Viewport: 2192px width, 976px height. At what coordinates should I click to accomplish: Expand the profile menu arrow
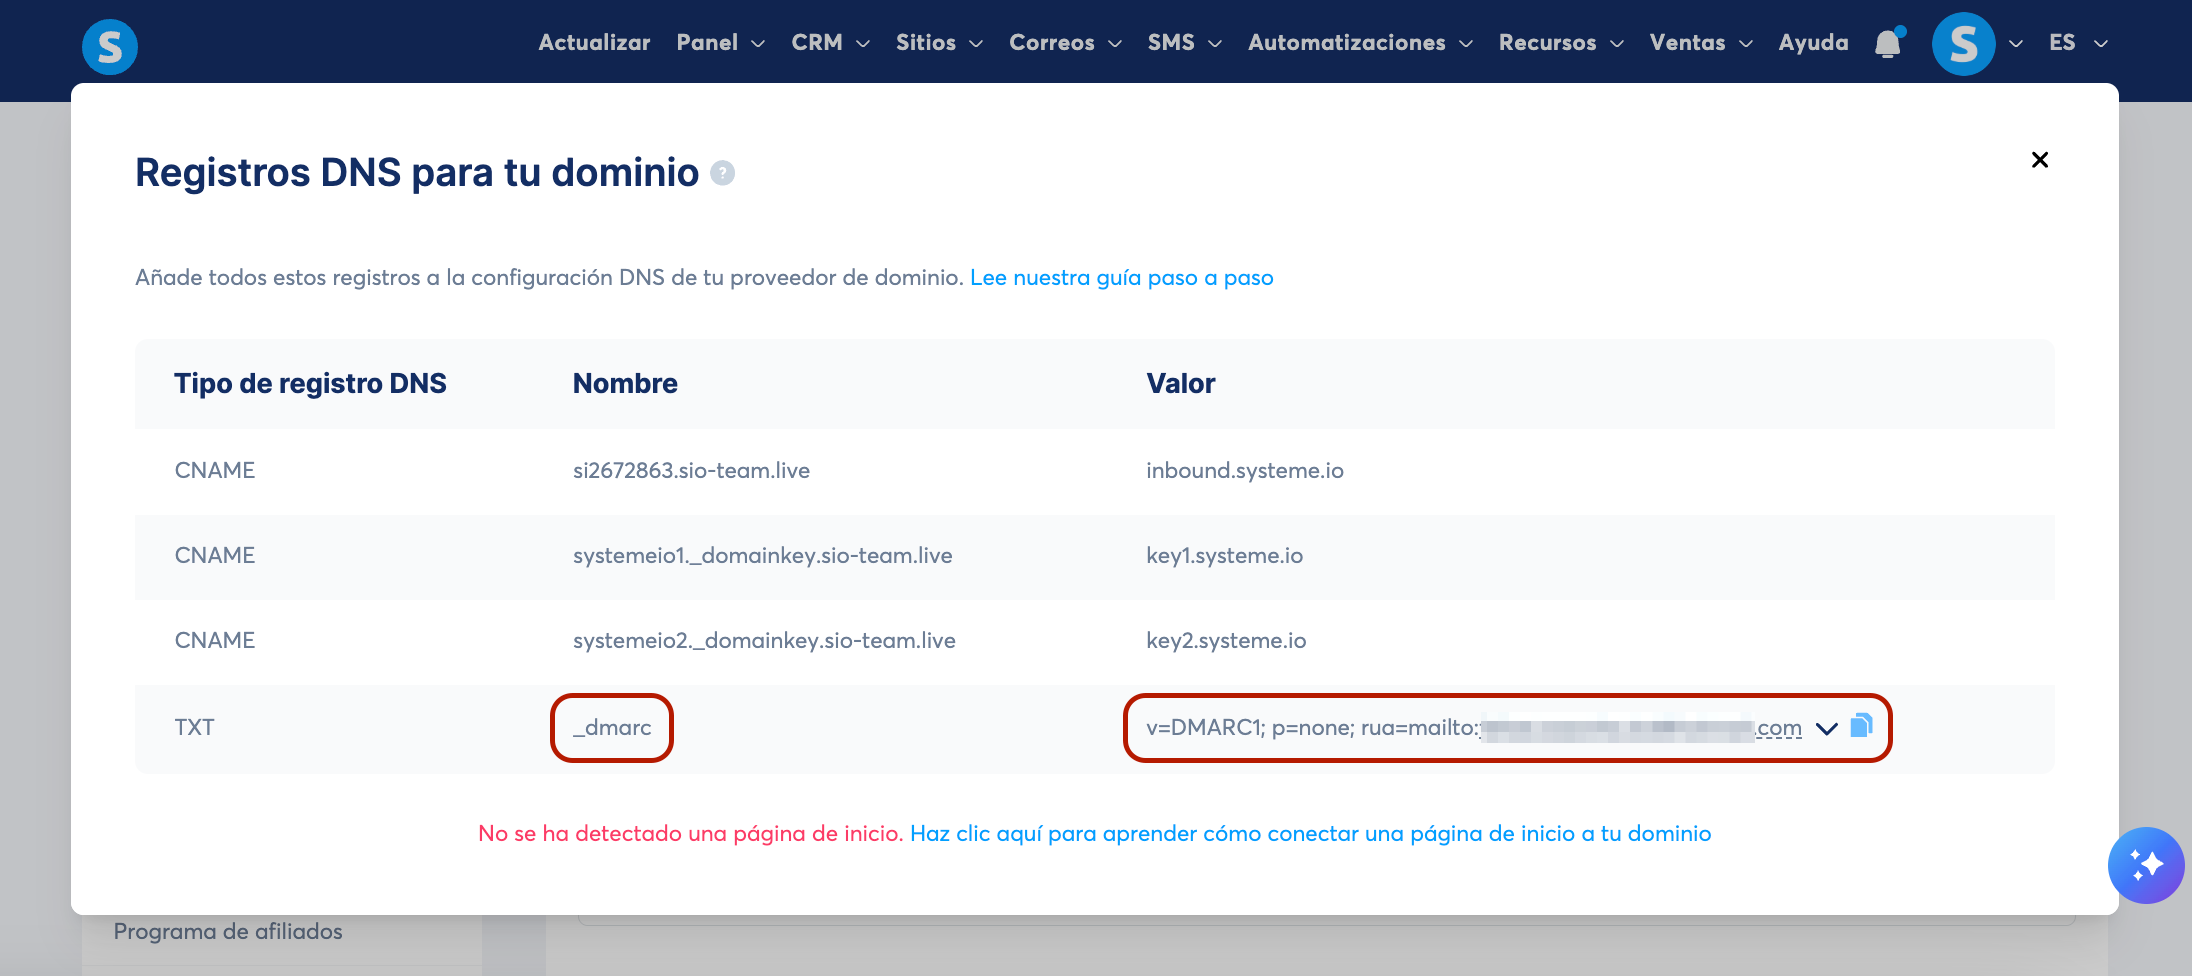[x=2016, y=43]
